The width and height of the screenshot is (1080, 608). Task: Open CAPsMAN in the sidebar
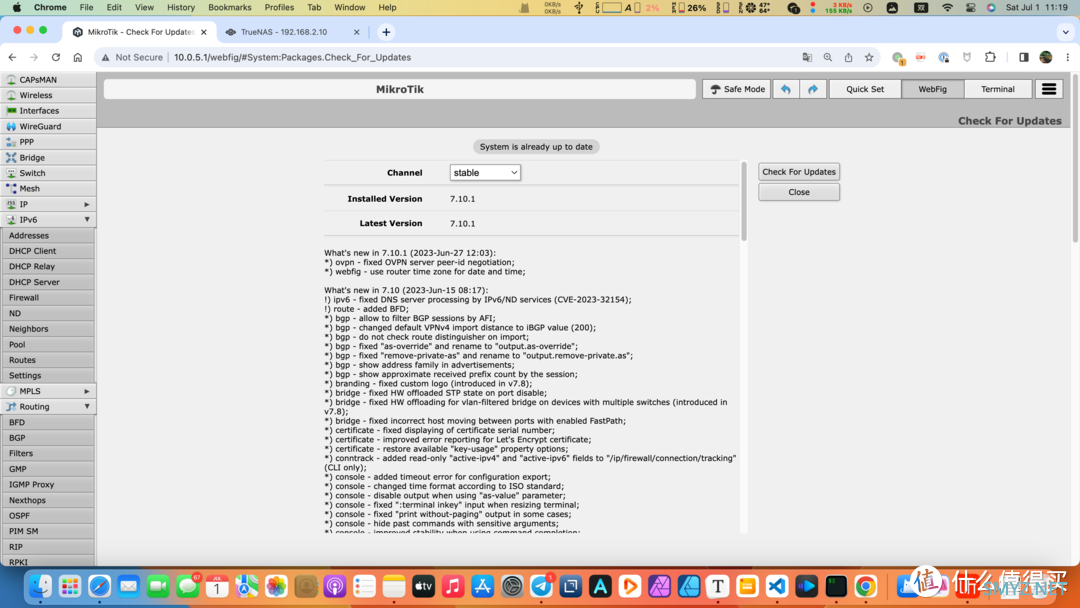[48, 80]
